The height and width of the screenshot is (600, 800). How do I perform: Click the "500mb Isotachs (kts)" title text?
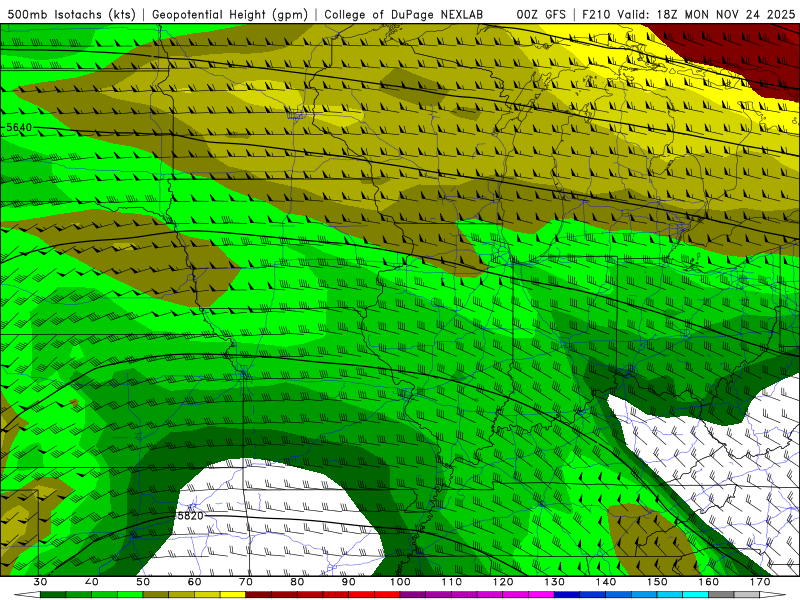[71, 15]
